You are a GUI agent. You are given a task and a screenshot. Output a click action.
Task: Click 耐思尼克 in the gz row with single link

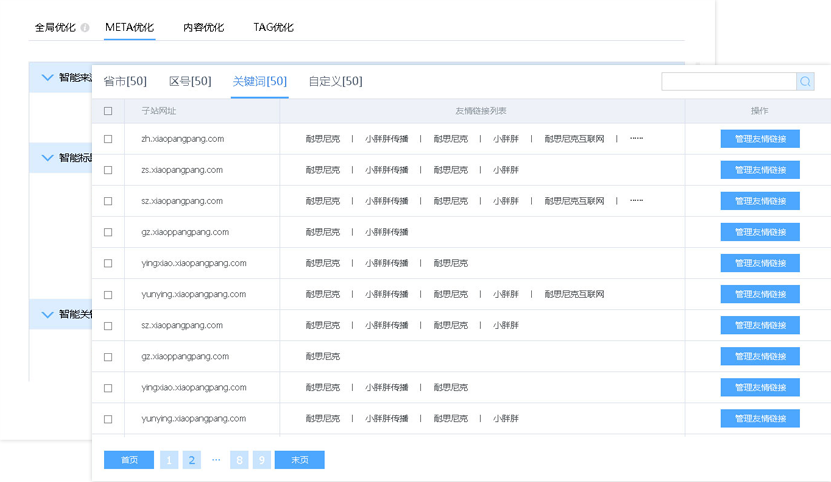[323, 356]
